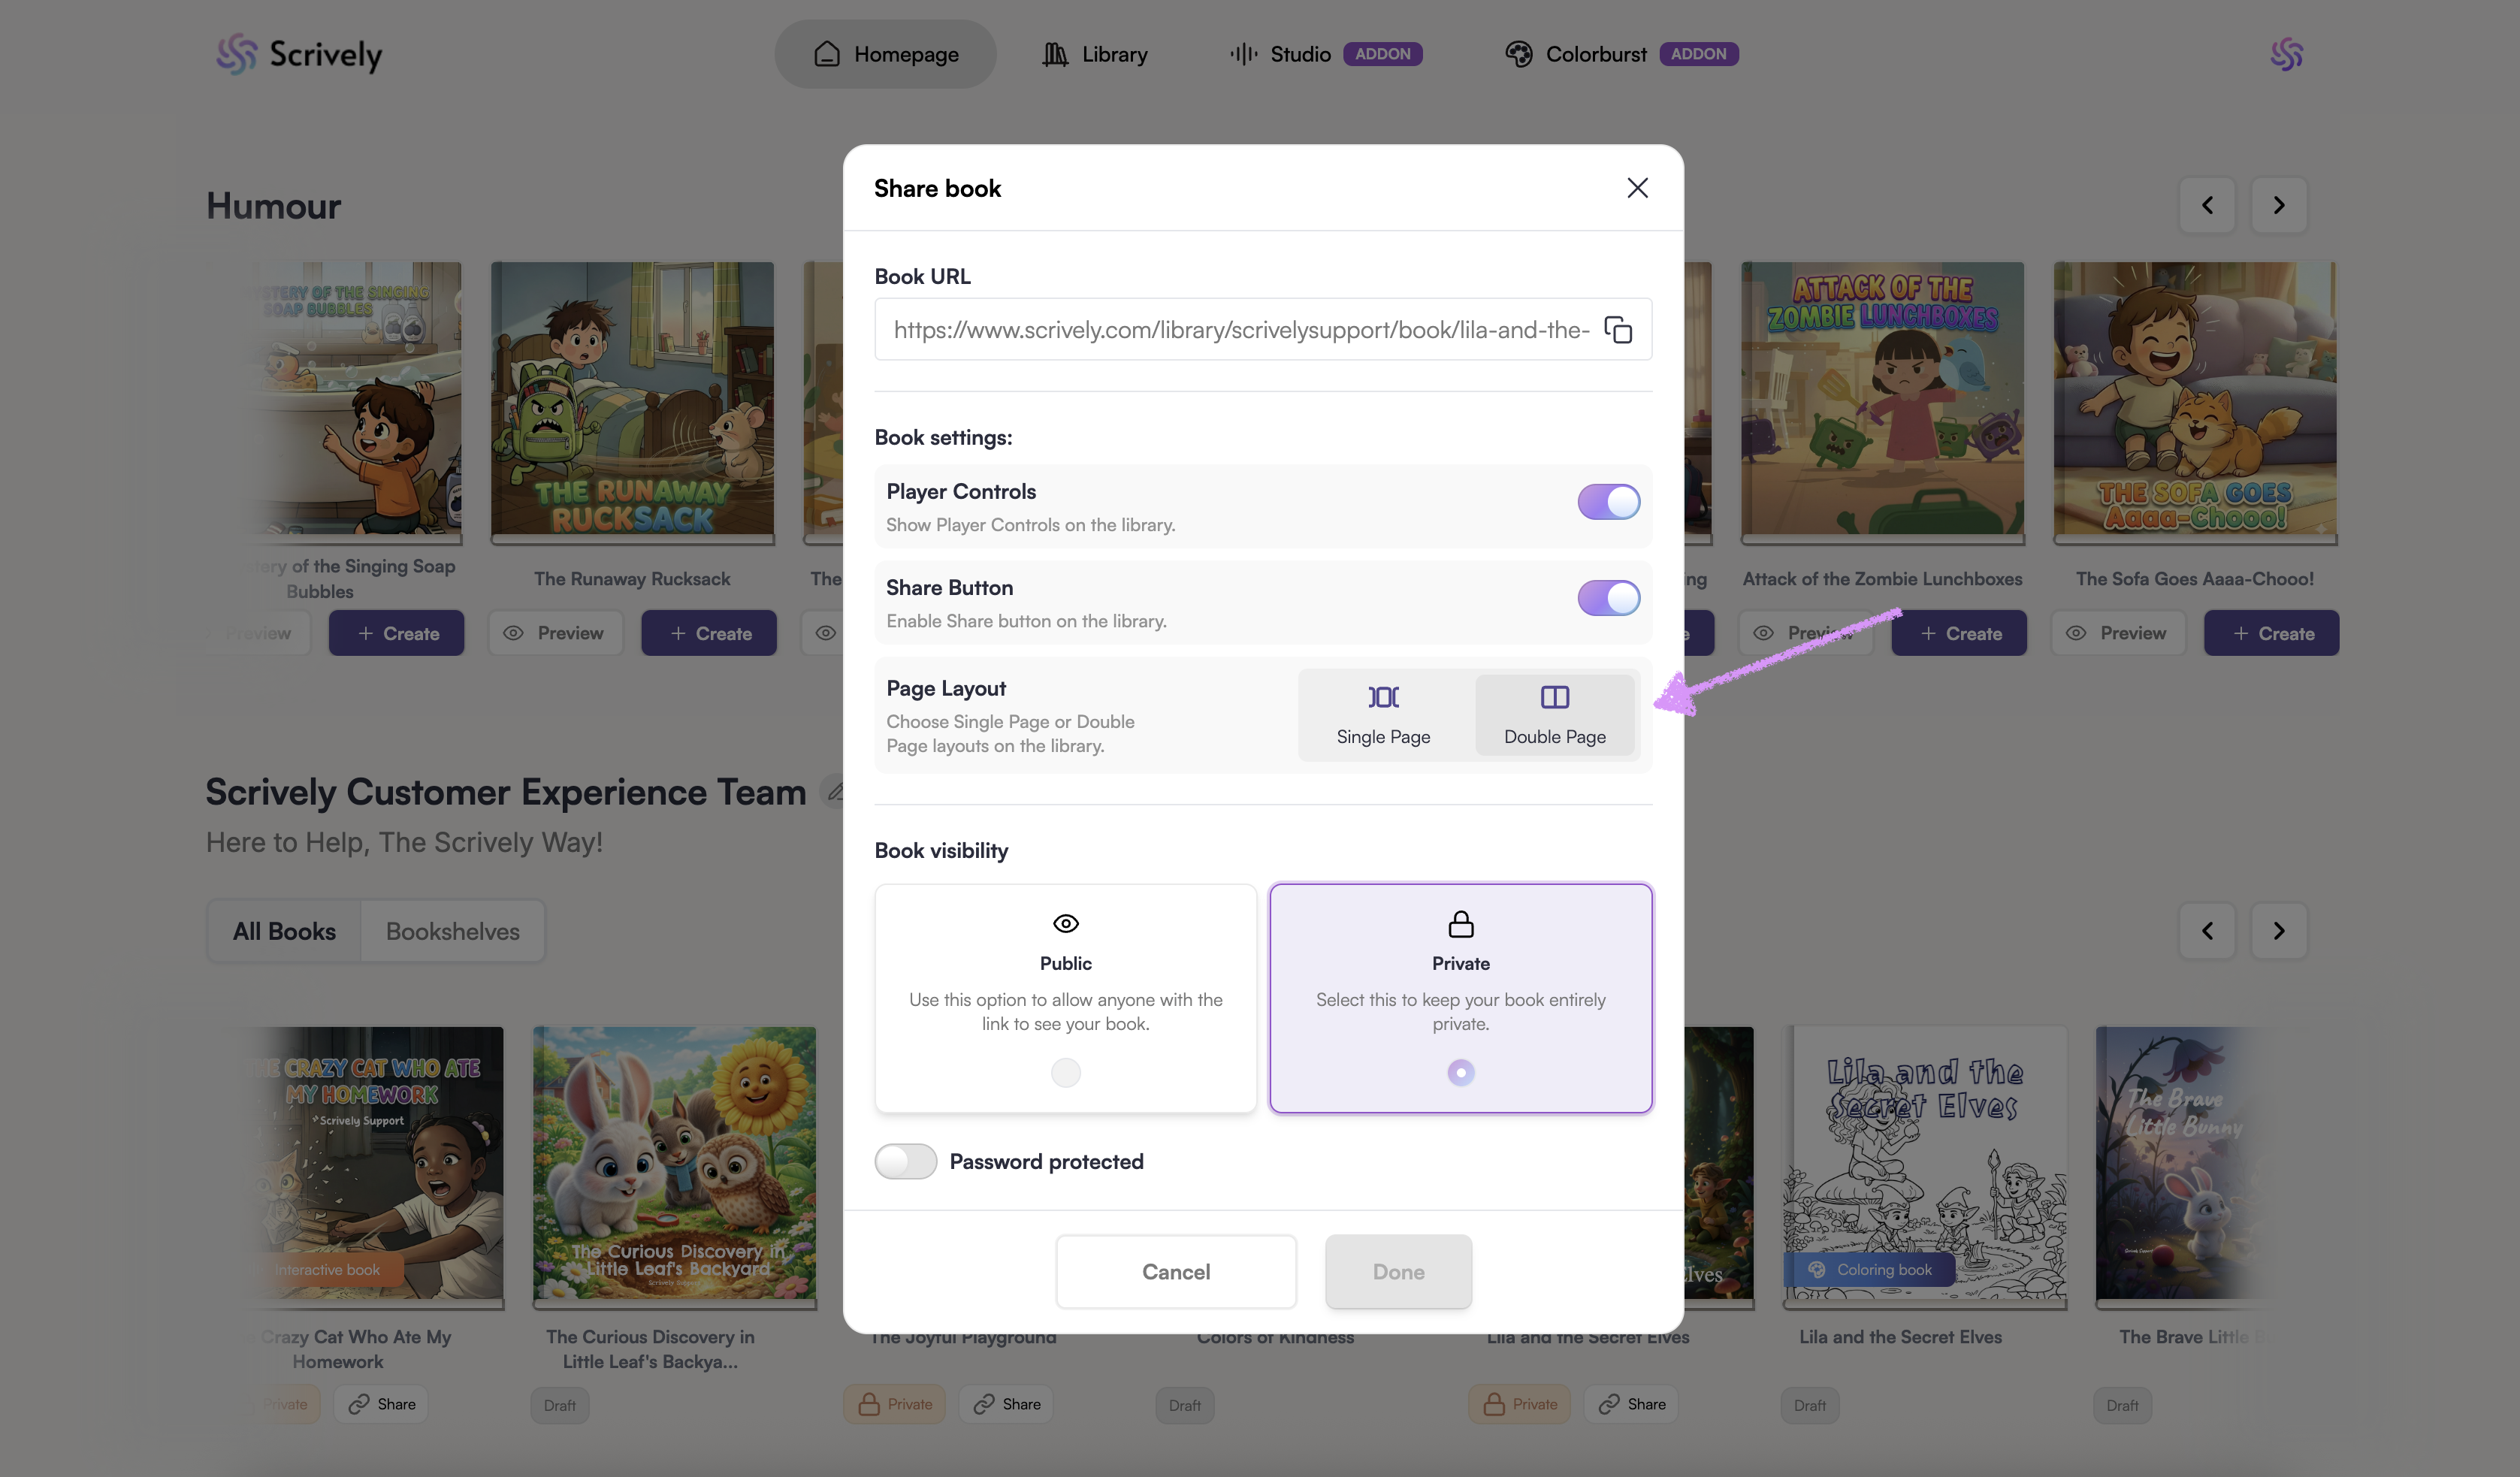
Task: Go to previous Humour books with left chevron
Action: coord(2206,205)
